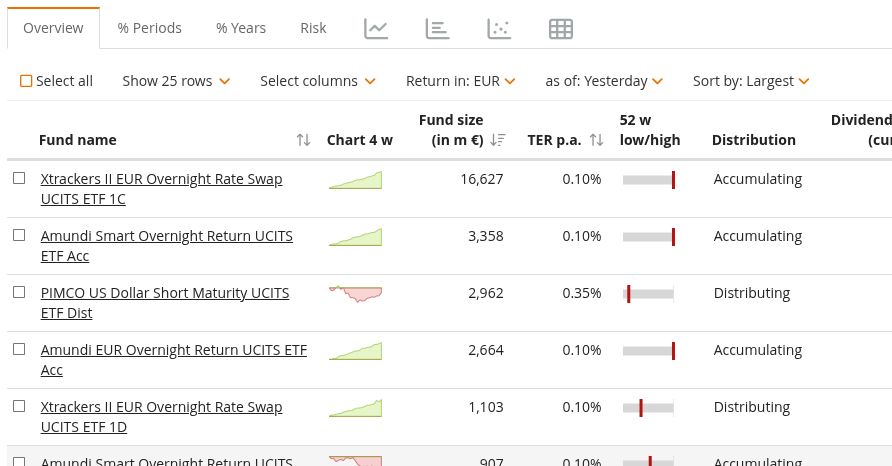
Task: Open Amundi Smart Overnight Return UCITS ETF Acc link
Action: click(167, 246)
